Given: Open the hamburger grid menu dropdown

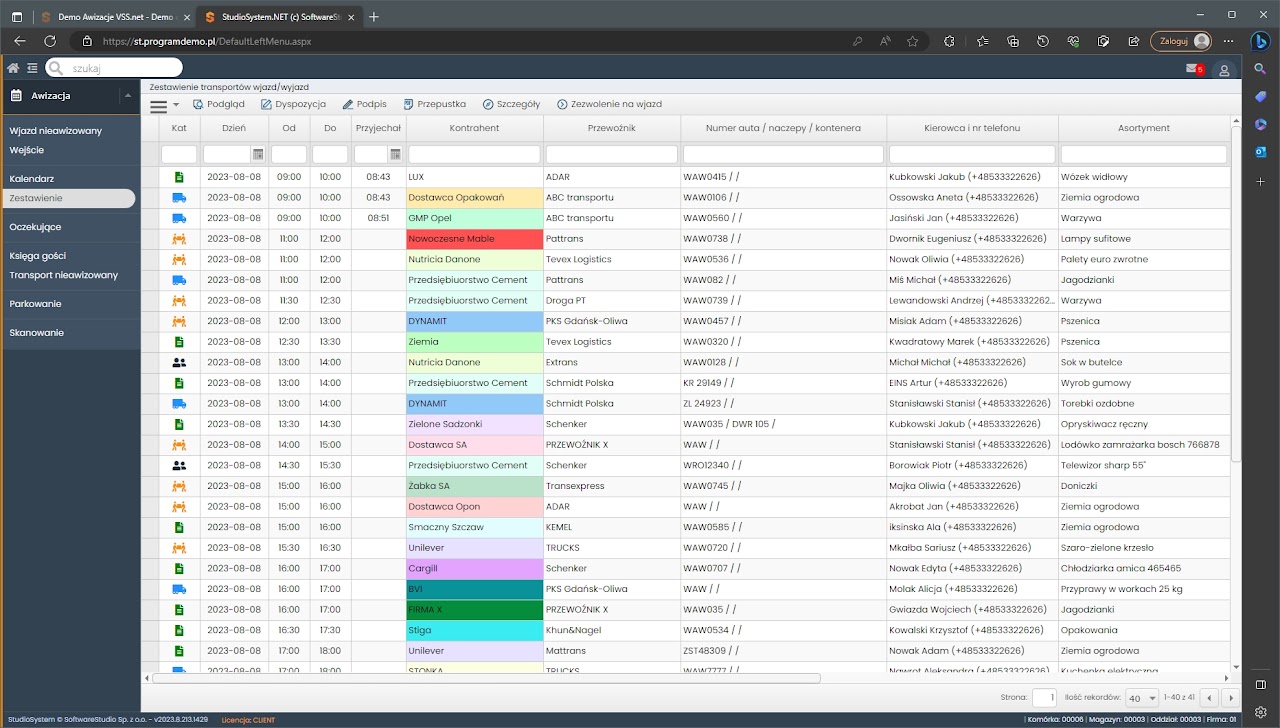Looking at the screenshot, I should (x=164, y=106).
